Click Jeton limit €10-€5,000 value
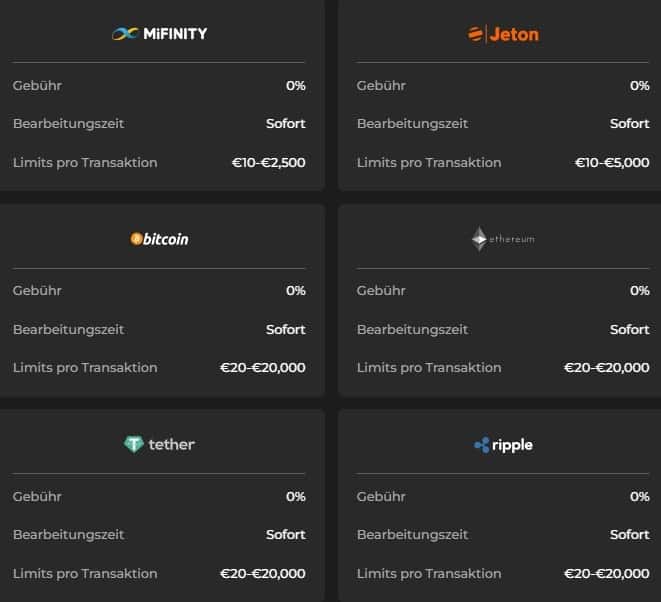Viewport: 661px width, 602px height. click(x=612, y=162)
